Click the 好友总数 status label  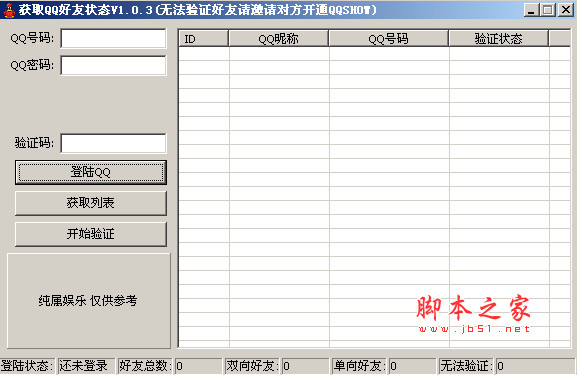click(145, 366)
